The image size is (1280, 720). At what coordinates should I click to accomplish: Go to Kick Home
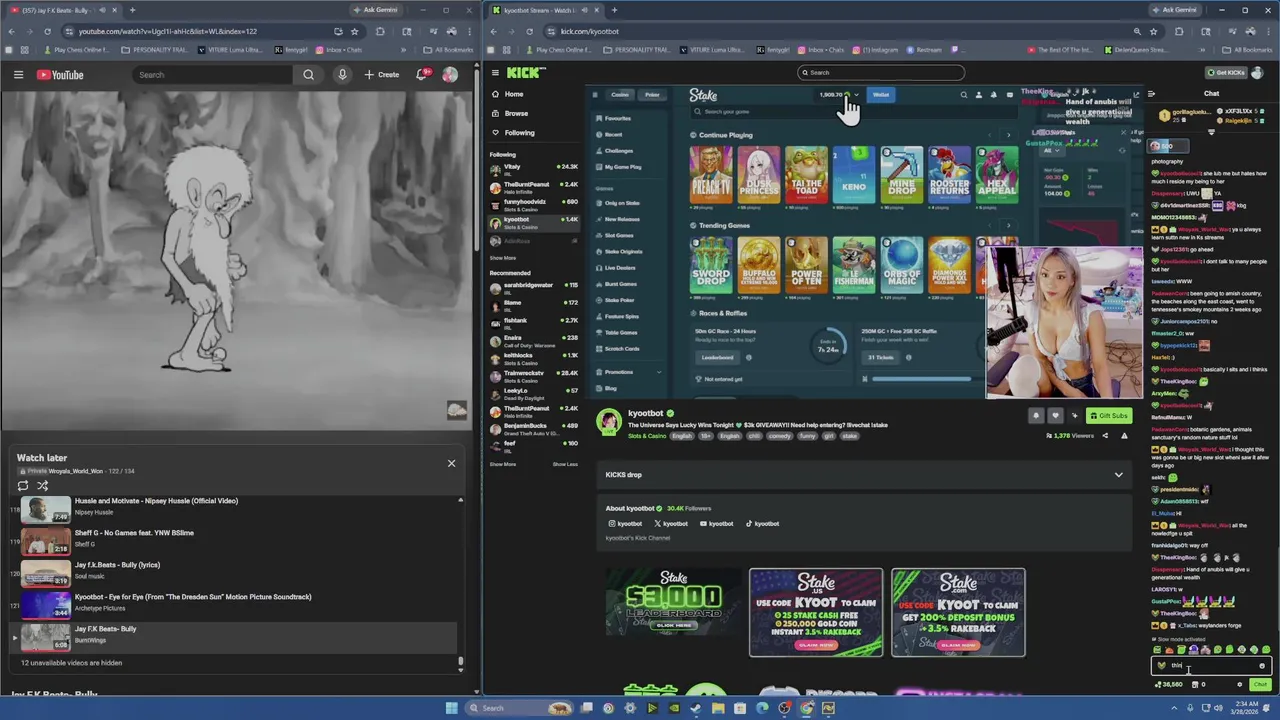tap(514, 94)
